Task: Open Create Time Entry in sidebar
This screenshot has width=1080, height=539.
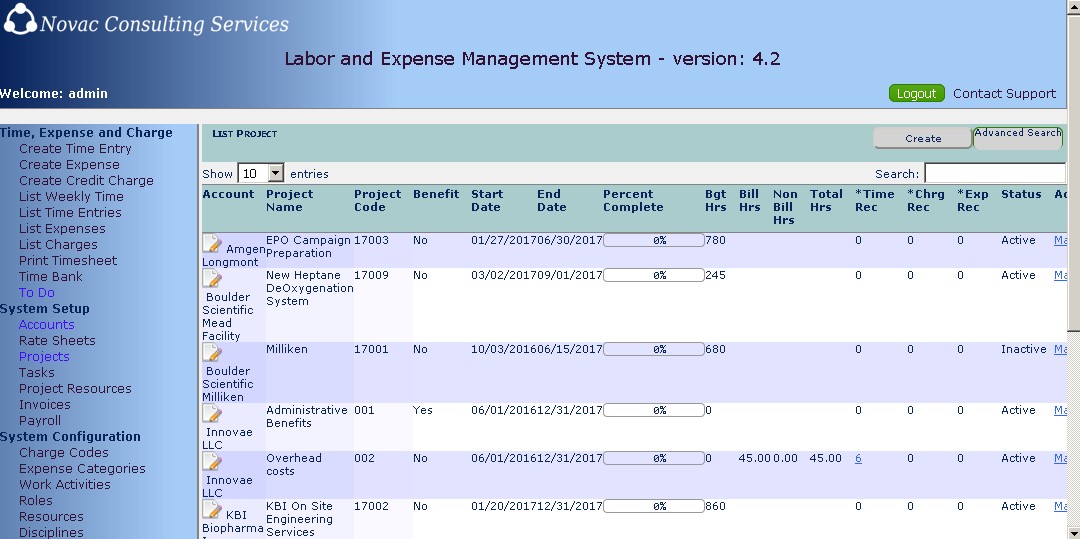Action: point(75,149)
